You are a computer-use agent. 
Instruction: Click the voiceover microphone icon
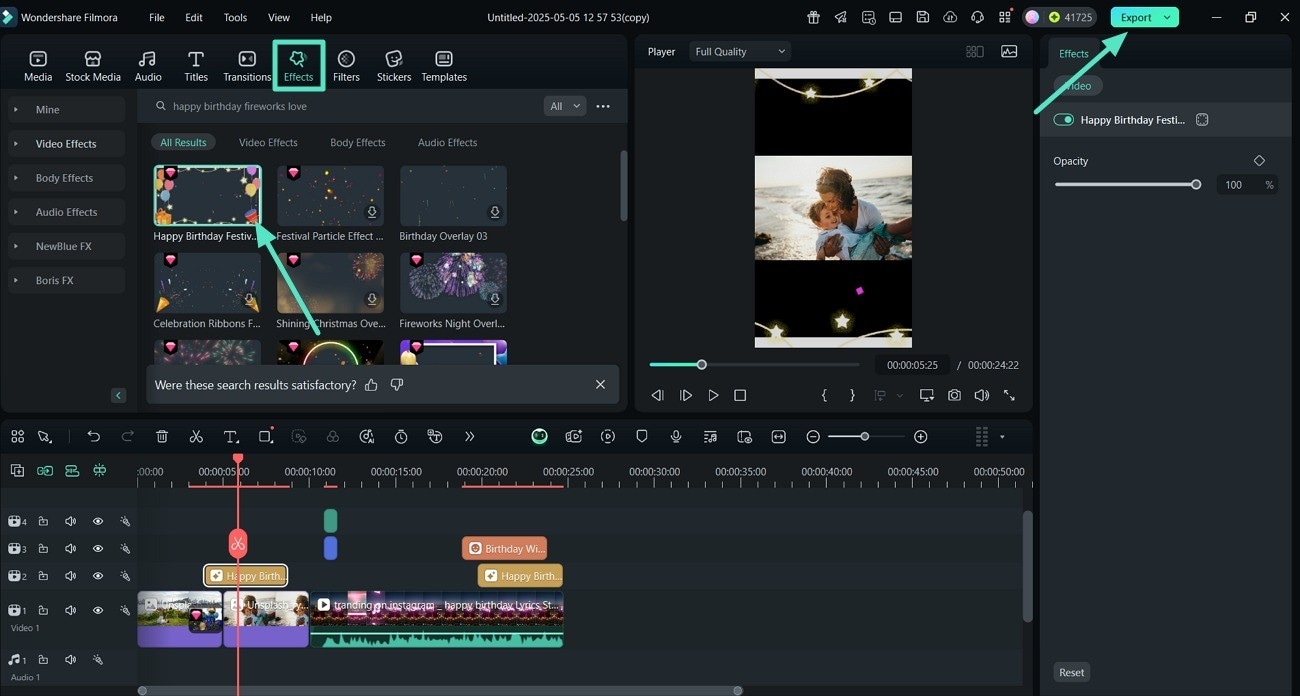(676, 436)
